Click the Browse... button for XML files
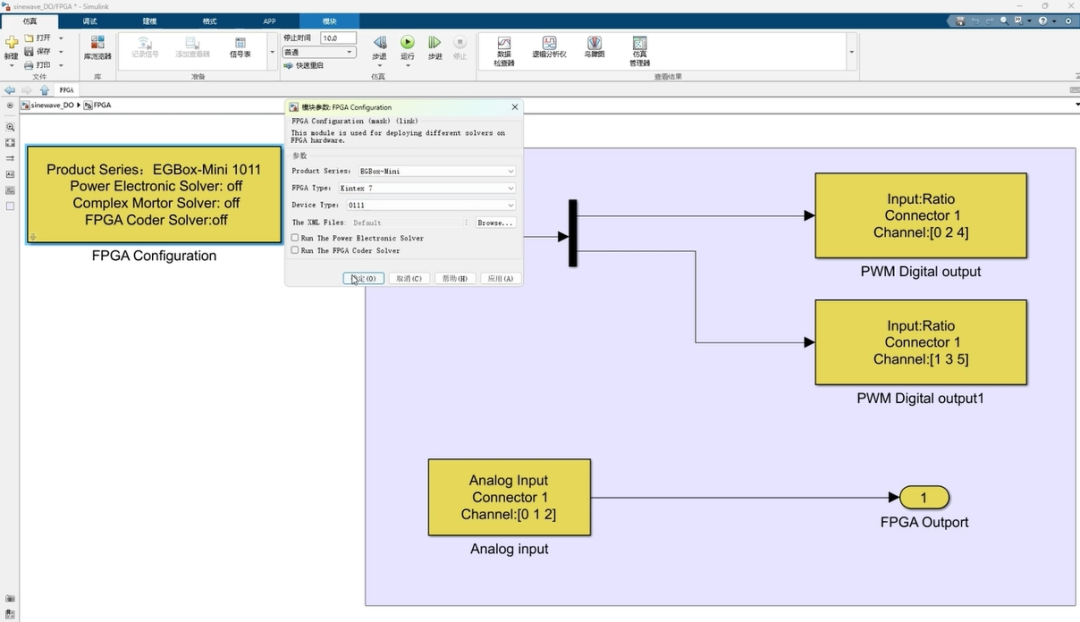Image resolution: width=1080 pixels, height=622 pixels. coord(495,223)
